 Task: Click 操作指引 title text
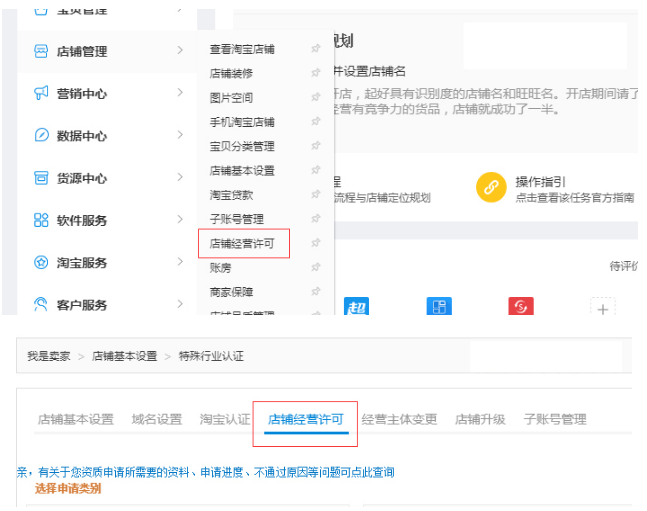pyautogui.click(x=540, y=182)
